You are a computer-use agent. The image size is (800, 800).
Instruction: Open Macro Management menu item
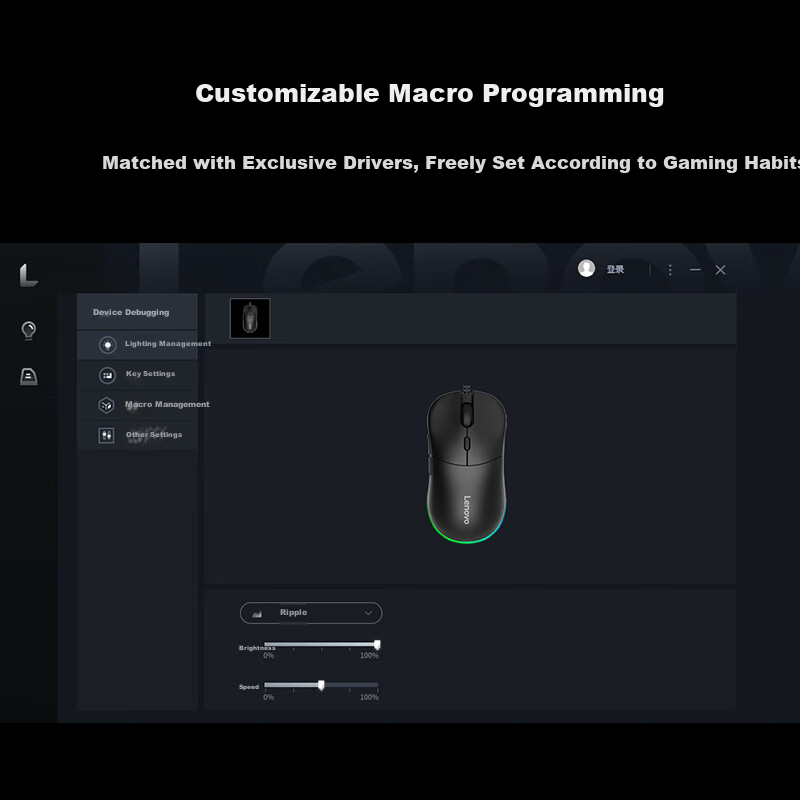pos(167,405)
